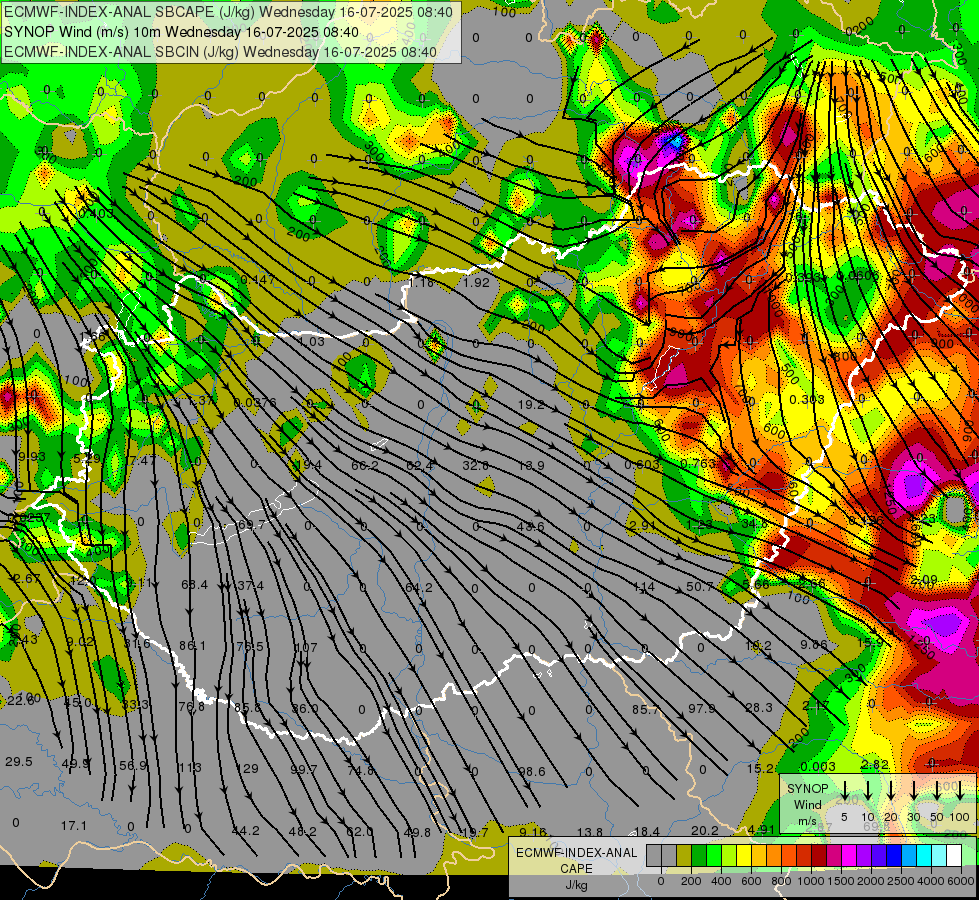Click the SBCIN value 129 on map
Viewport: 979px width, 900px height.
(248, 768)
